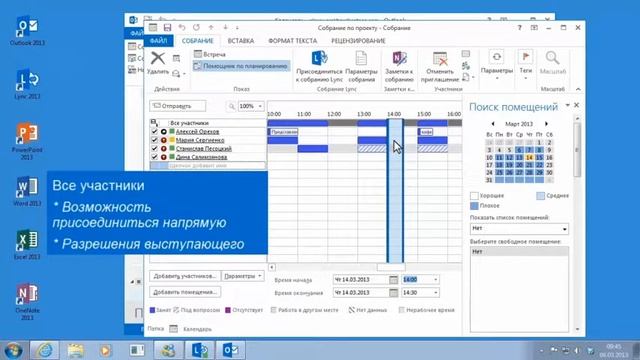Click attendee type icon for Мария Сергиенко
The width and height of the screenshot is (640, 360).
coord(164,140)
